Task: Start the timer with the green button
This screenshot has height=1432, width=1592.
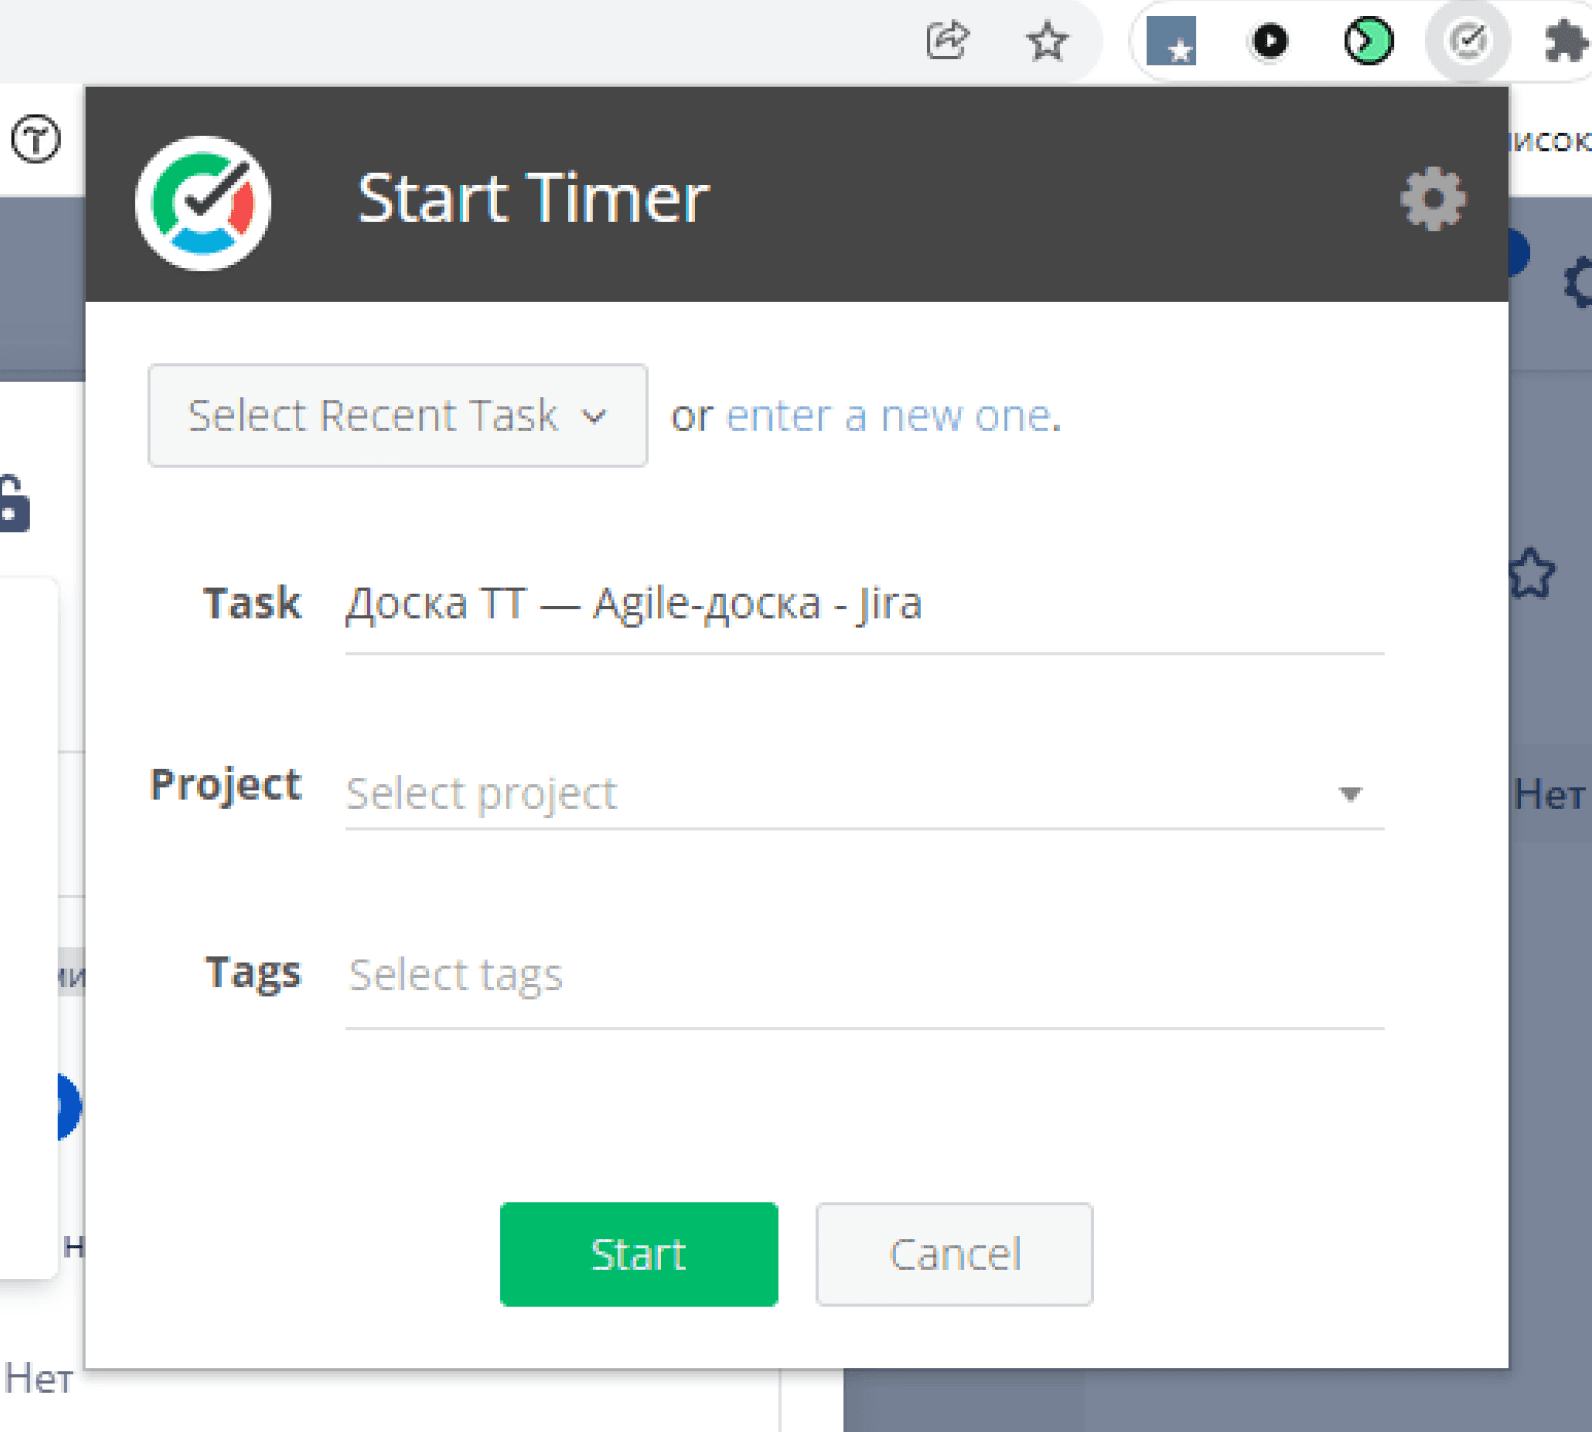Action: coord(639,1254)
